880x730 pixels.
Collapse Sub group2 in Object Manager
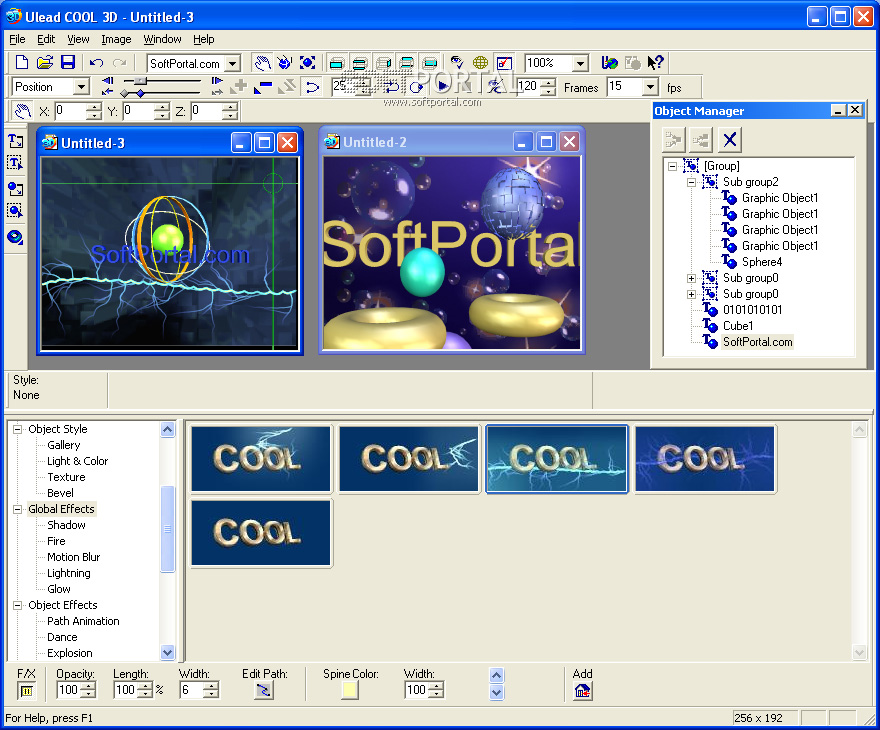pyautogui.click(x=691, y=182)
